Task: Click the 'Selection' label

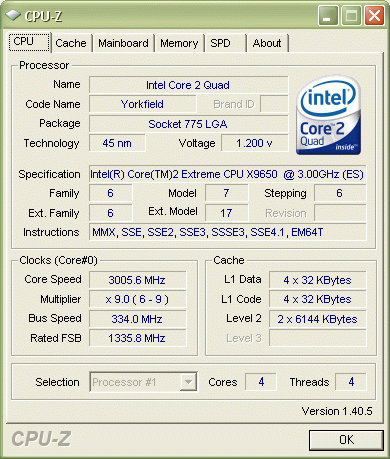Action: tap(57, 382)
